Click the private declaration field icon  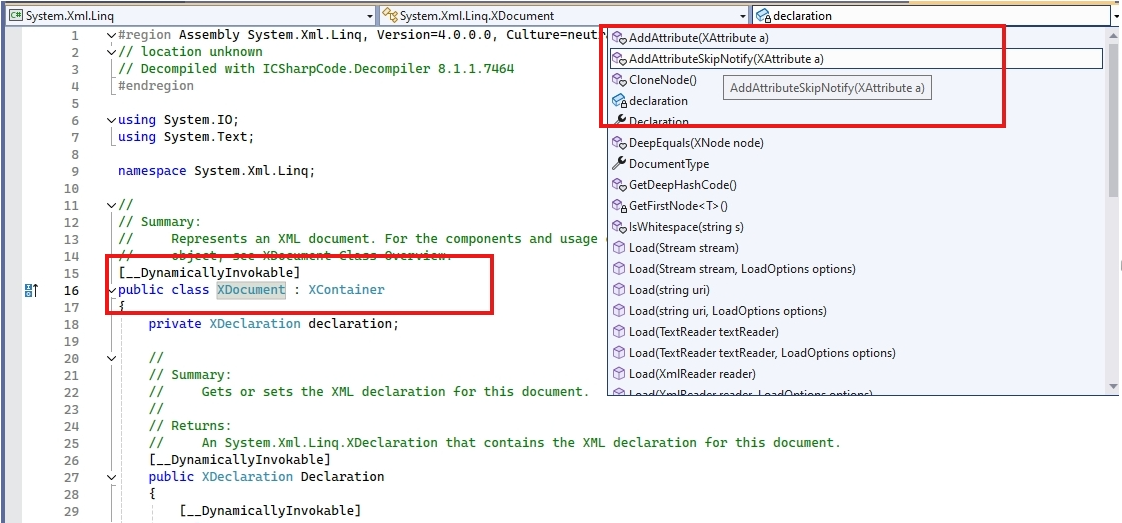coord(618,101)
